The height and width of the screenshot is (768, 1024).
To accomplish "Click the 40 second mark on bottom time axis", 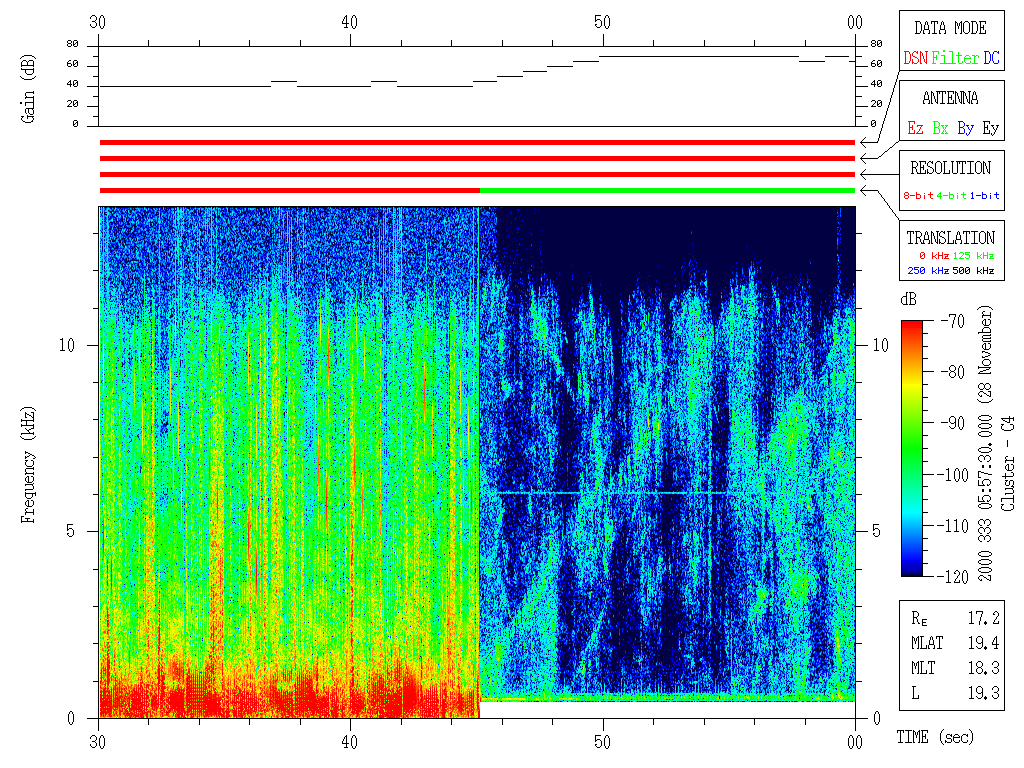I will (x=351, y=742).
